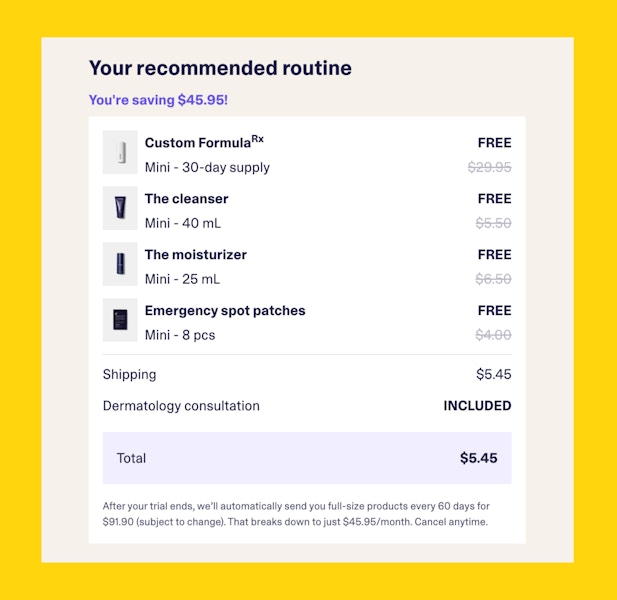
Task: Click the Mini - 30-day supply description
Action: click(207, 168)
